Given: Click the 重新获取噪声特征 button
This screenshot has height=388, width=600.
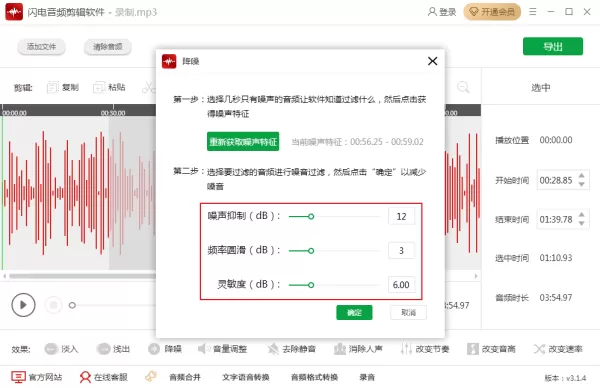Looking at the screenshot, I should point(243,142).
